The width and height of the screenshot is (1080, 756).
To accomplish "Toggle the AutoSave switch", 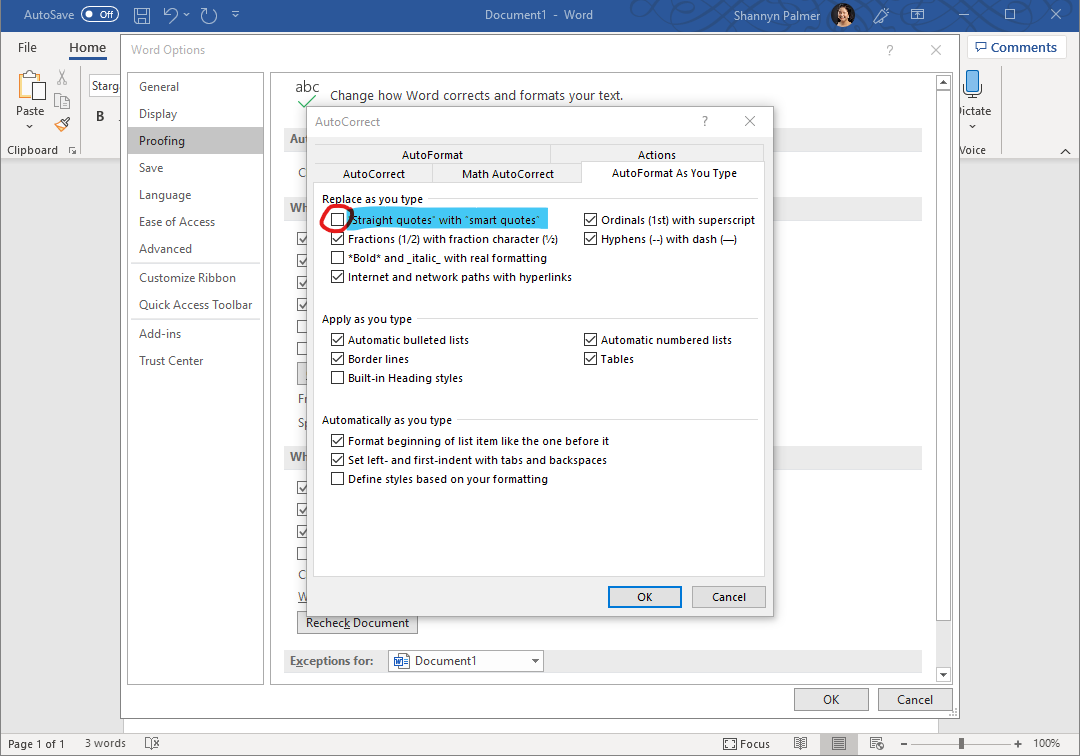I will (x=100, y=14).
